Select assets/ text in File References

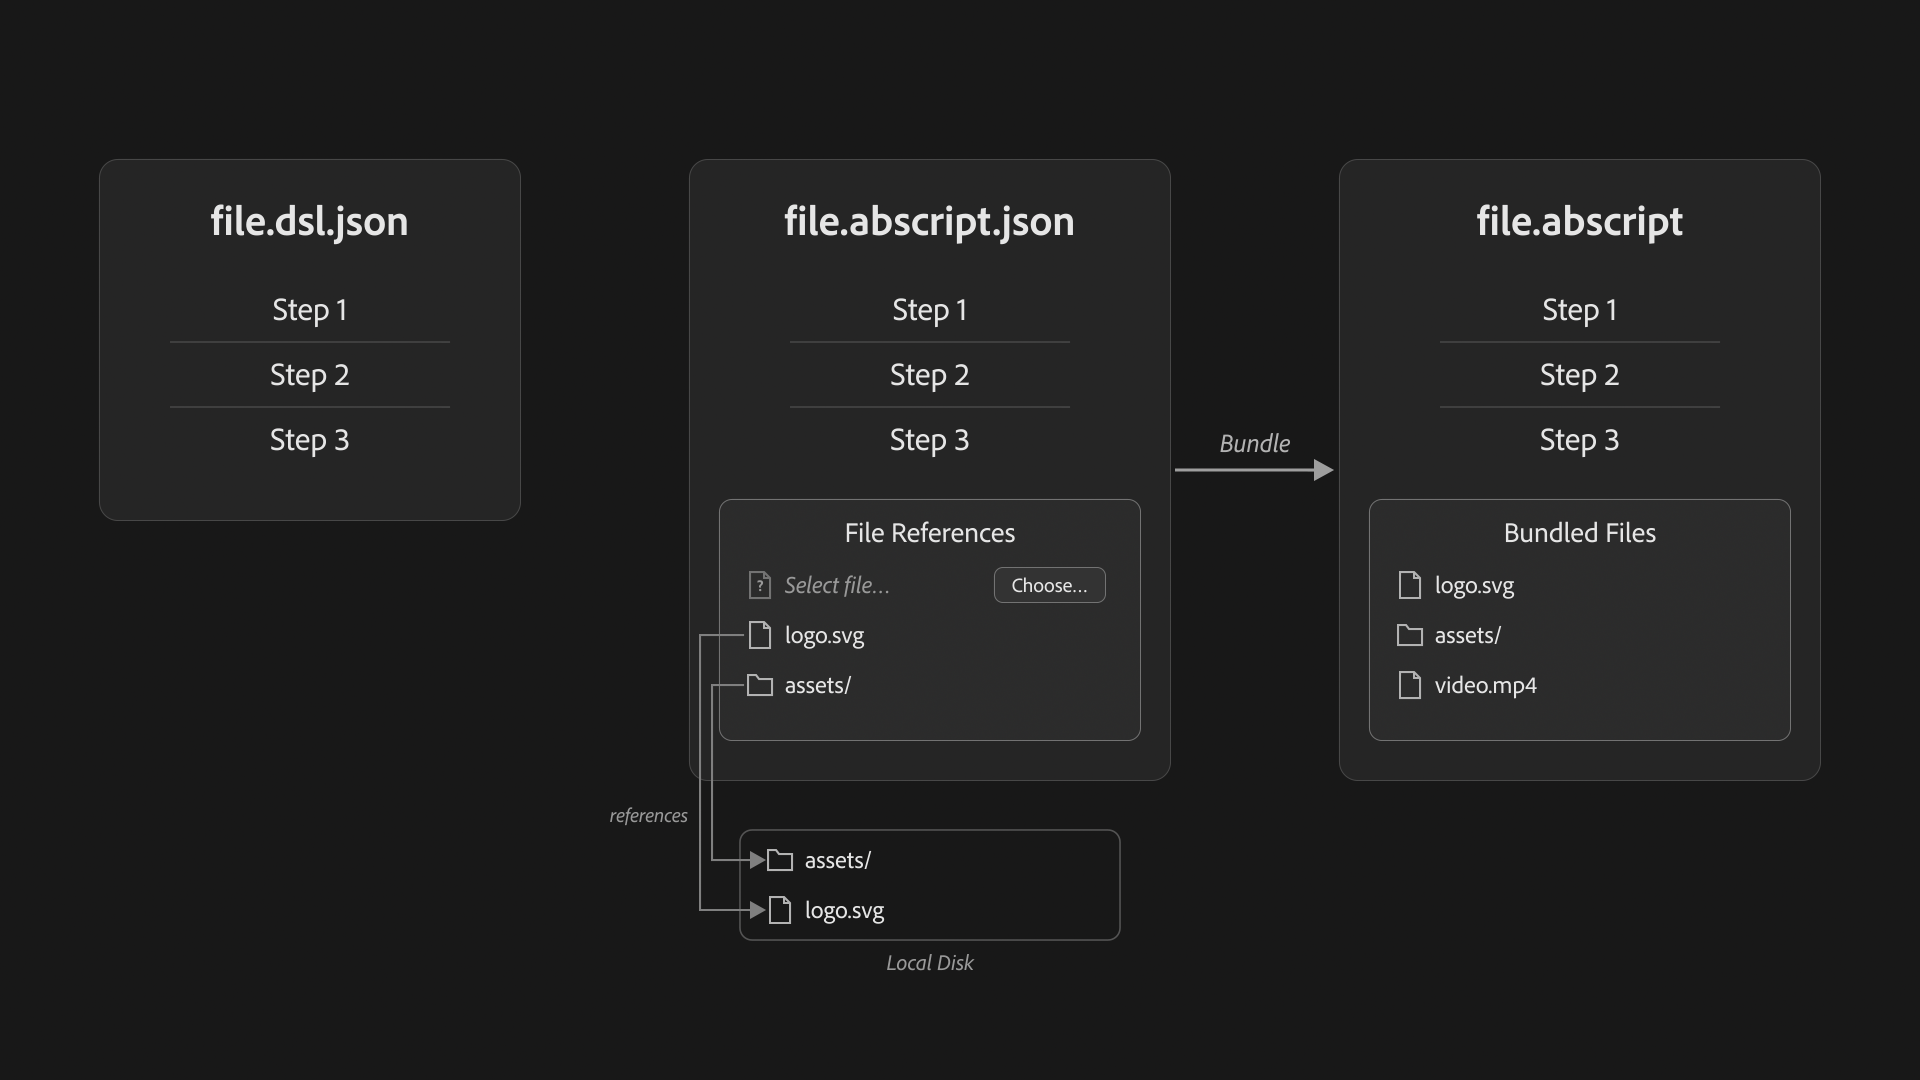tap(817, 685)
